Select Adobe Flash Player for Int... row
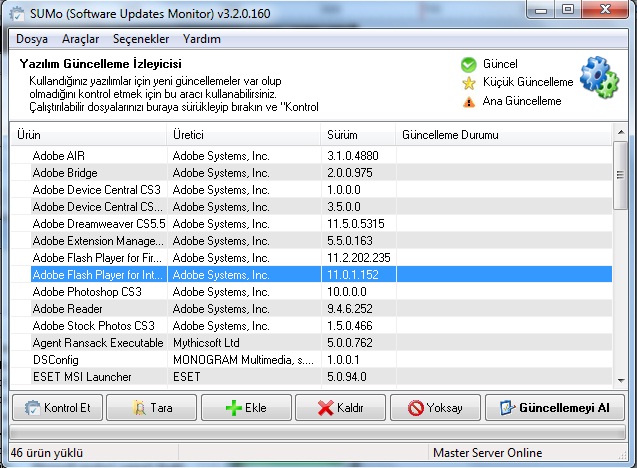Screen dimensions: 637x468 pyautogui.click(x=311, y=275)
